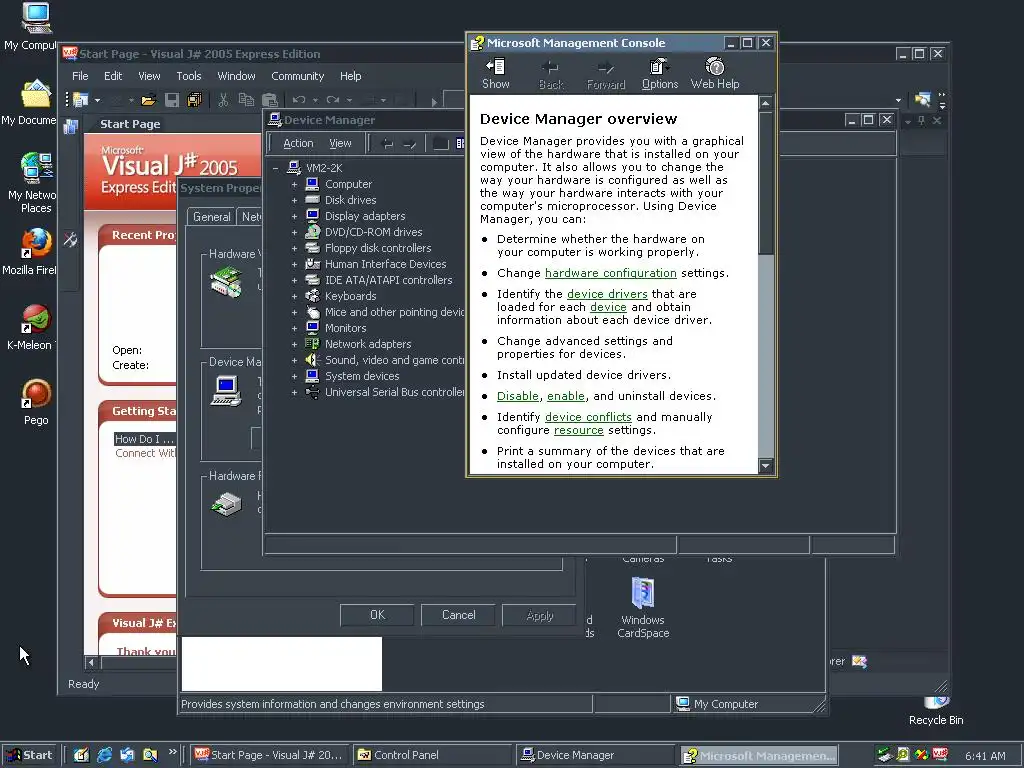
Task: Expand the Display adapters node
Action: pyautogui.click(x=294, y=216)
